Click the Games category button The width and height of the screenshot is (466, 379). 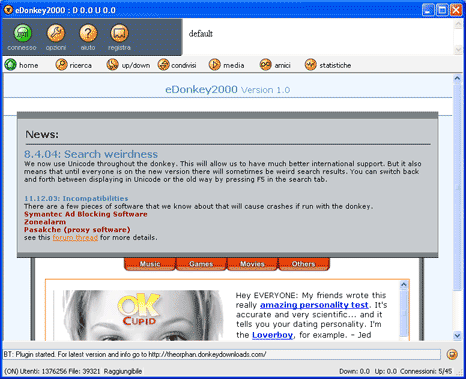pos(201,264)
